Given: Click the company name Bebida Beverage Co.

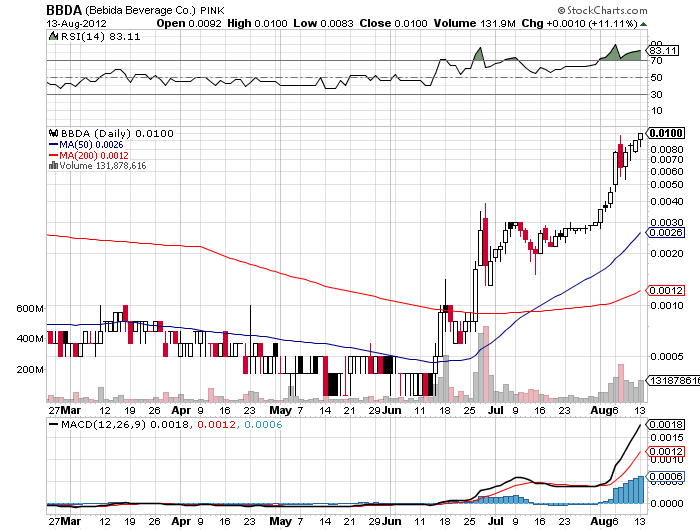Looking at the screenshot, I should tap(141, 10).
